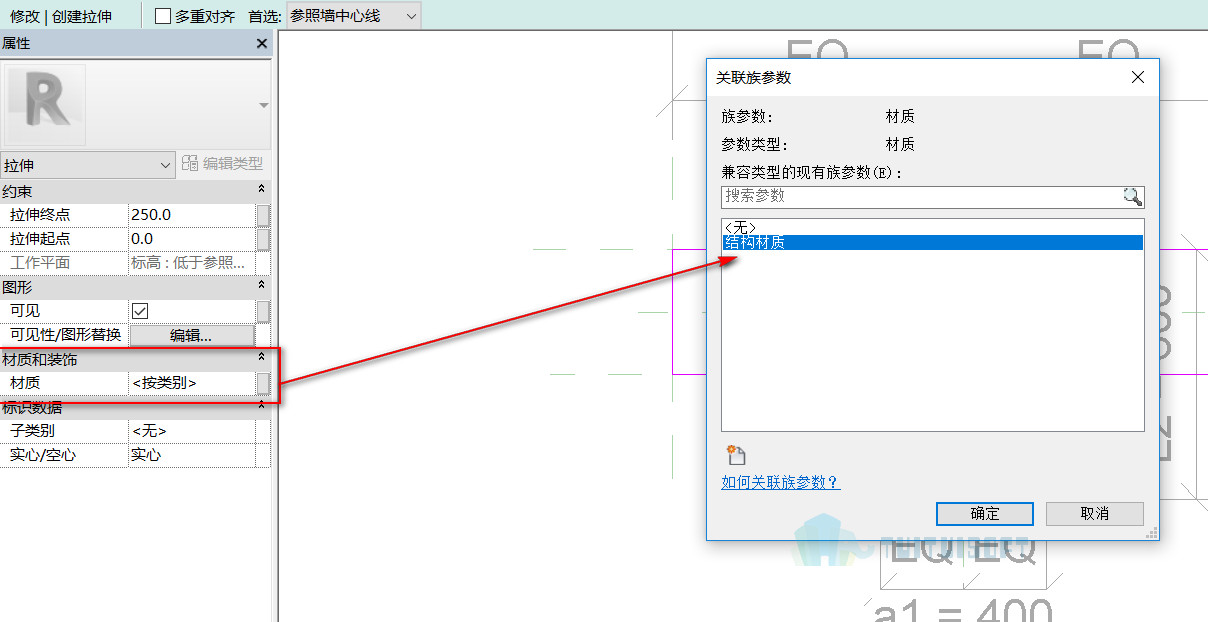
Task: Click associate parameter button for 拉伸终点
Action: [263, 215]
